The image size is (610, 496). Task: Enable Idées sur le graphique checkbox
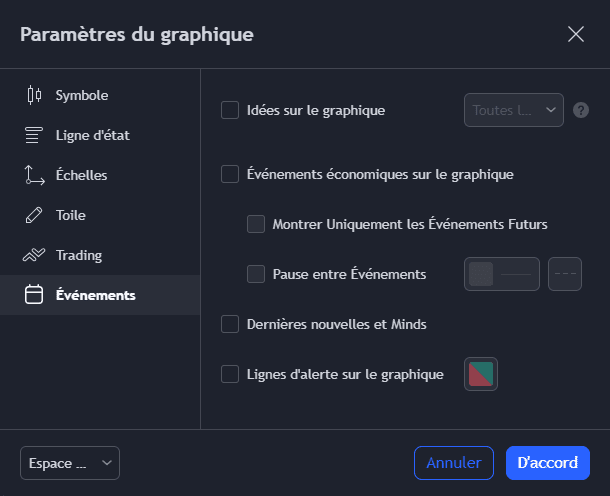point(230,110)
